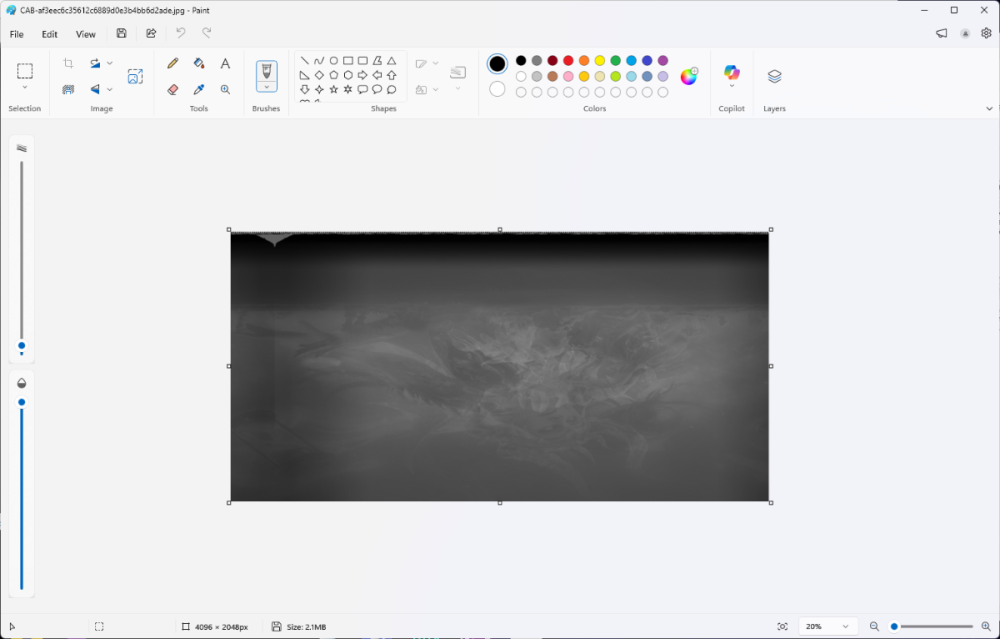Select the Pencil tool
The image size is (1000, 639).
173,63
